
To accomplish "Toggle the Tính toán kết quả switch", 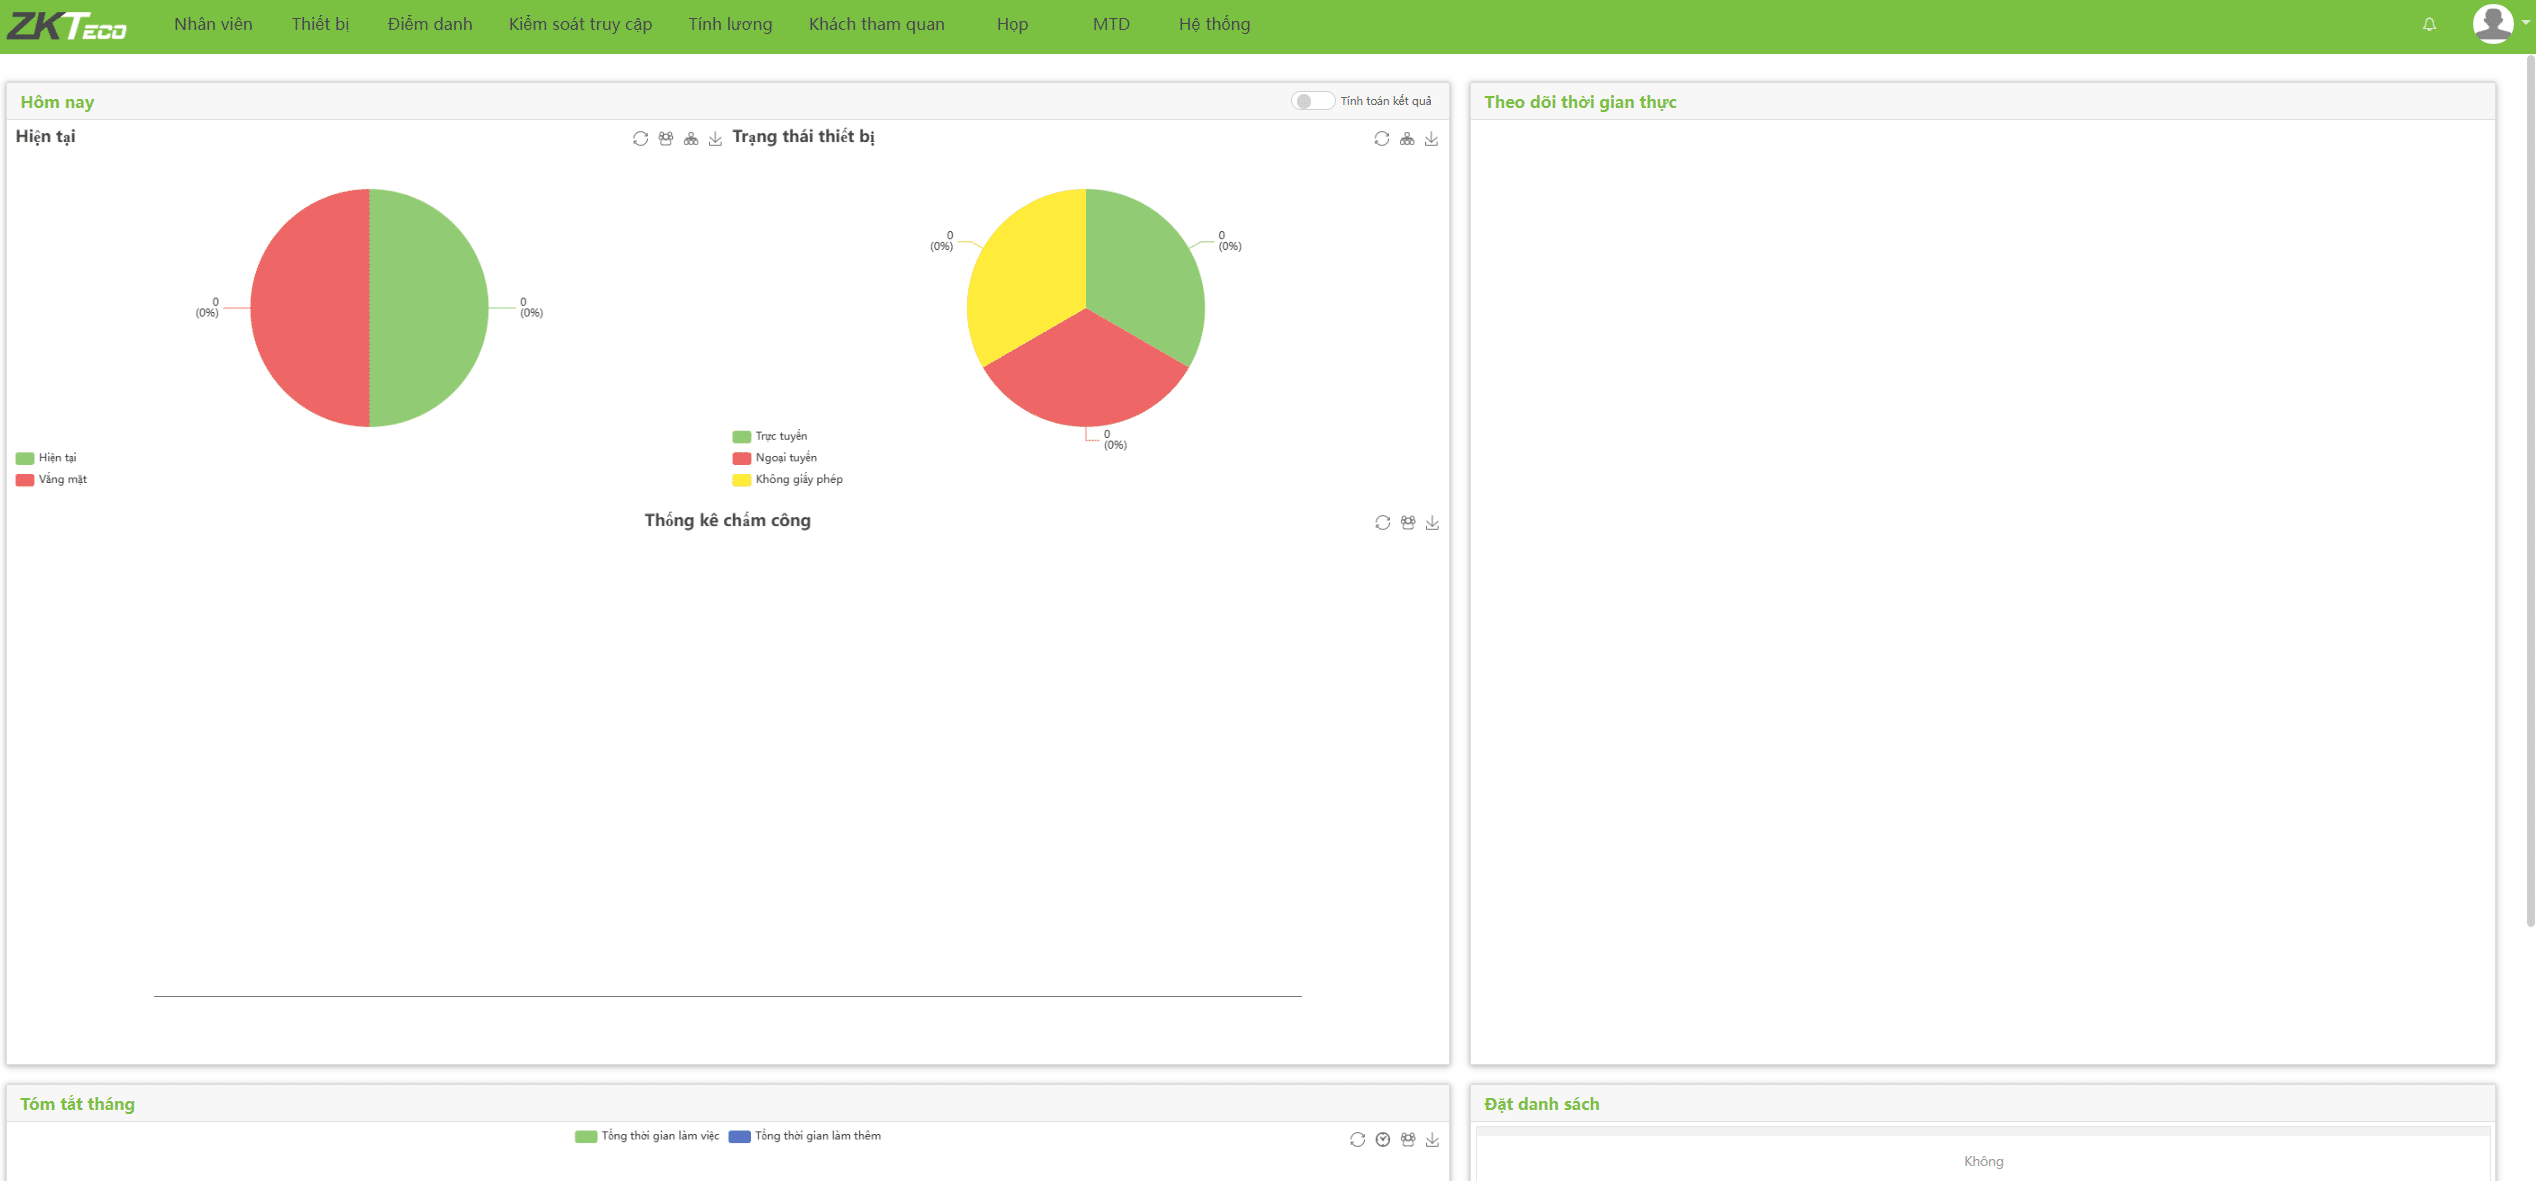I will (1311, 101).
